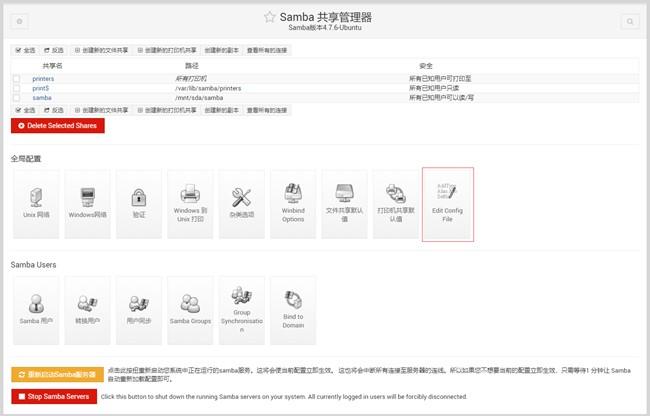Screen dimensions: 650x416
Task: Click 创建新的打印机共享 above the share table
Action: coord(167,50)
